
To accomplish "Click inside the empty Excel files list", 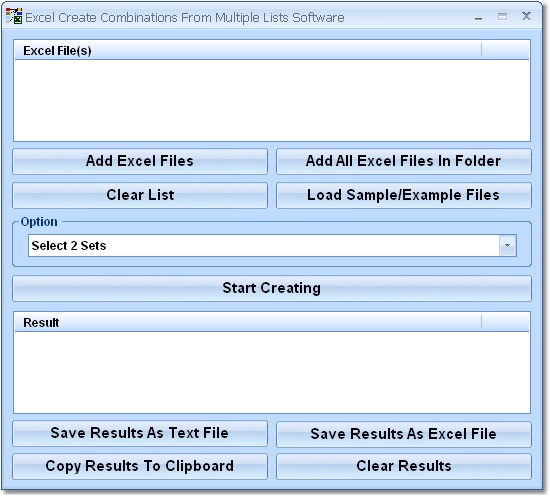I will [x=272, y=100].
